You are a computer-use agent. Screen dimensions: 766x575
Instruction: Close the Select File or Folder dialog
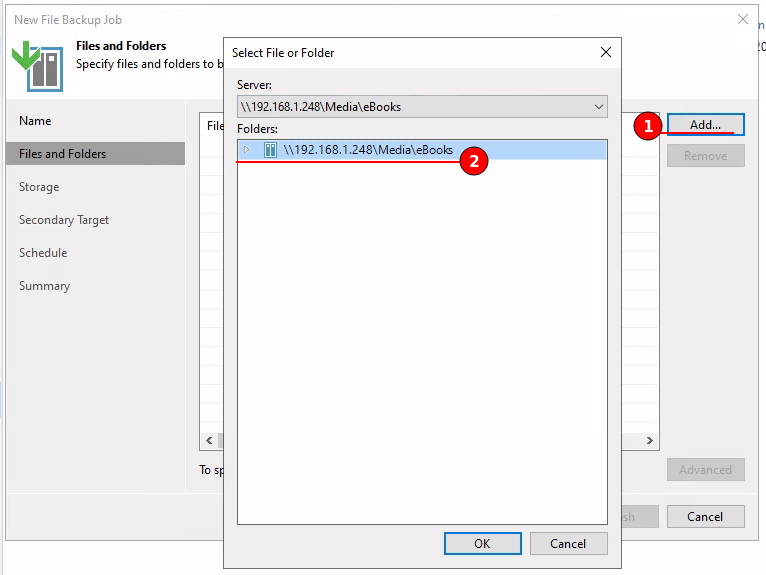pos(606,52)
